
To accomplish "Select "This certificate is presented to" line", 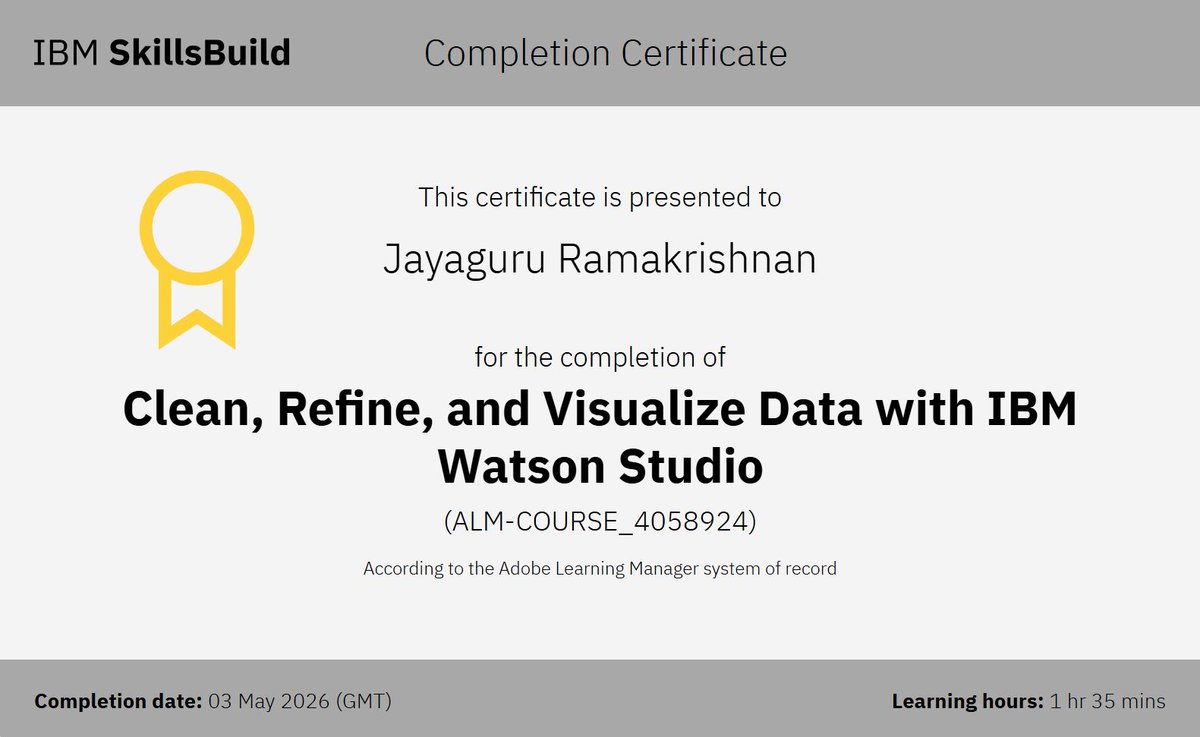I will pyautogui.click(x=600, y=197).
